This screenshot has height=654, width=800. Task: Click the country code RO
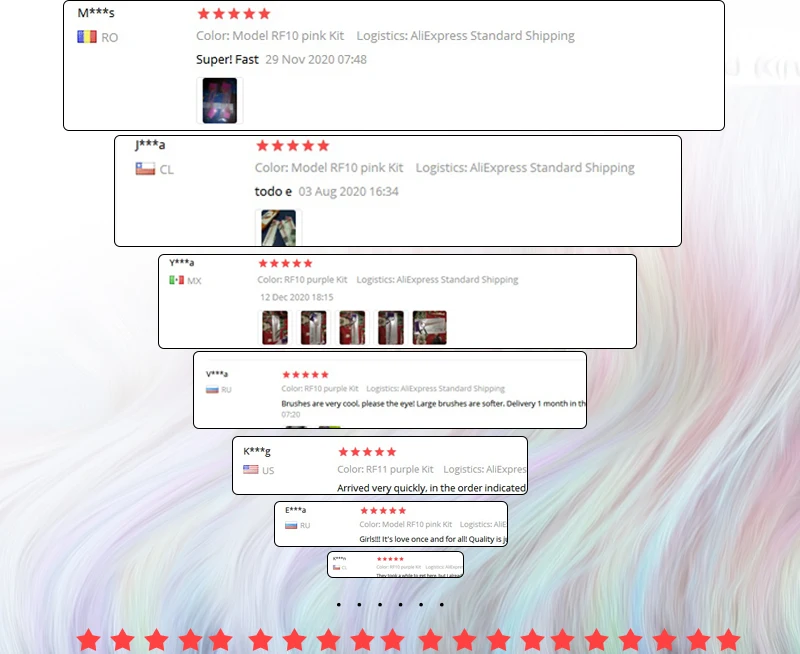pos(110,38)
